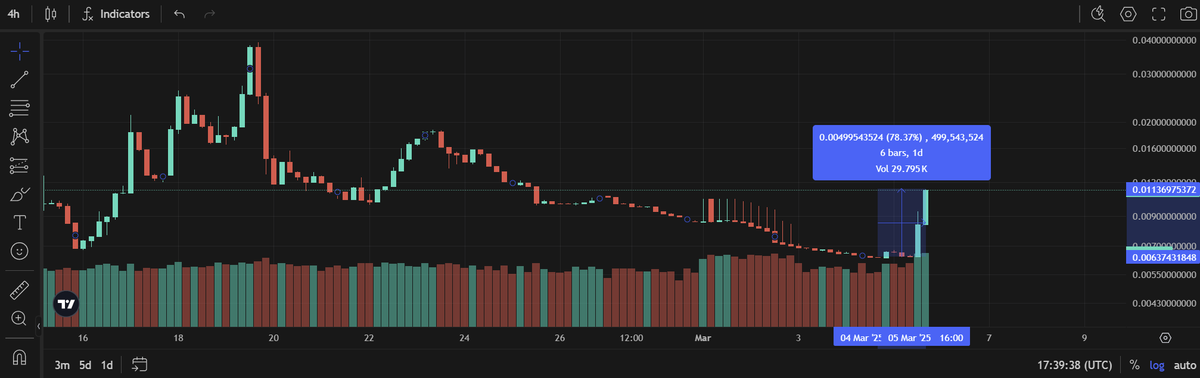
Task: Select the ruler measure tool
Action: tap(19, 290)
